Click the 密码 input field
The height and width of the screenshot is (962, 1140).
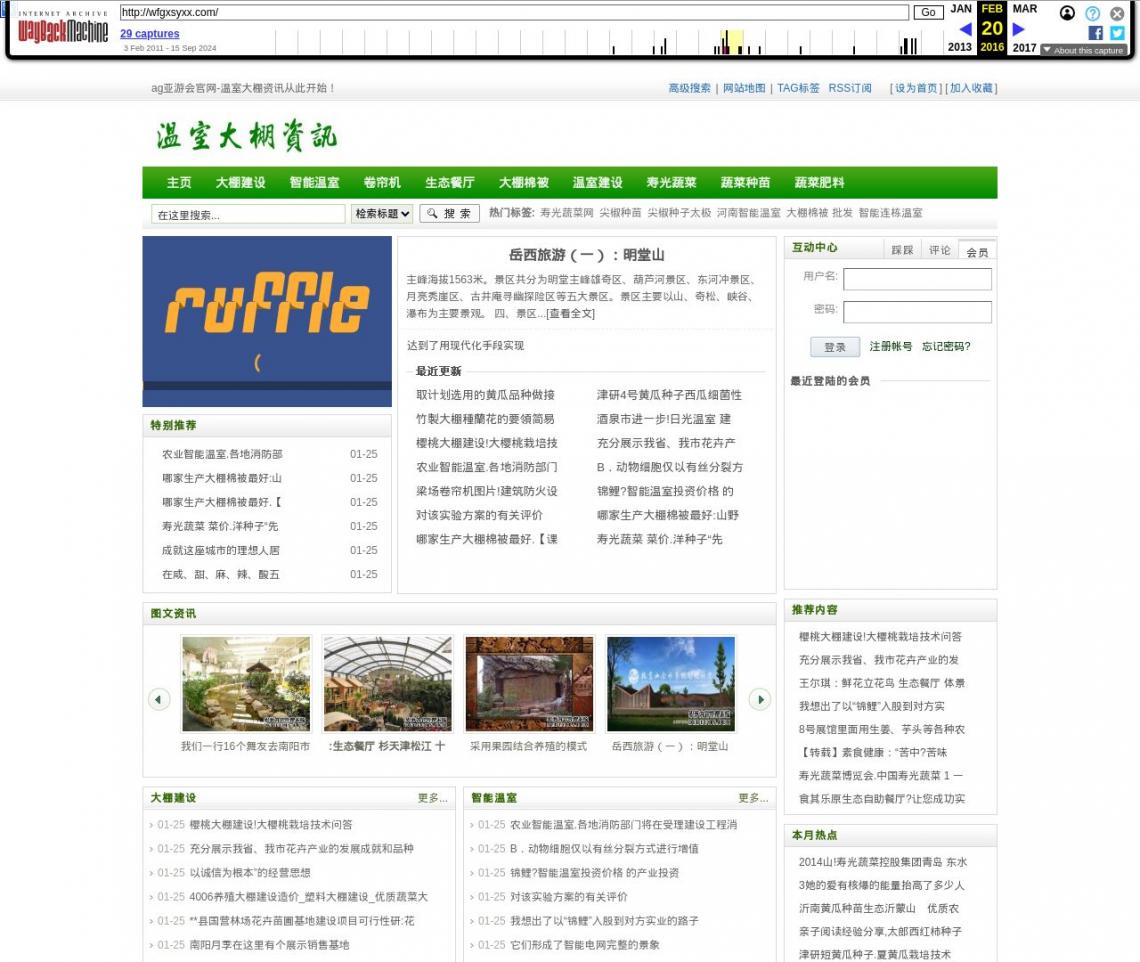click(917, 312)
